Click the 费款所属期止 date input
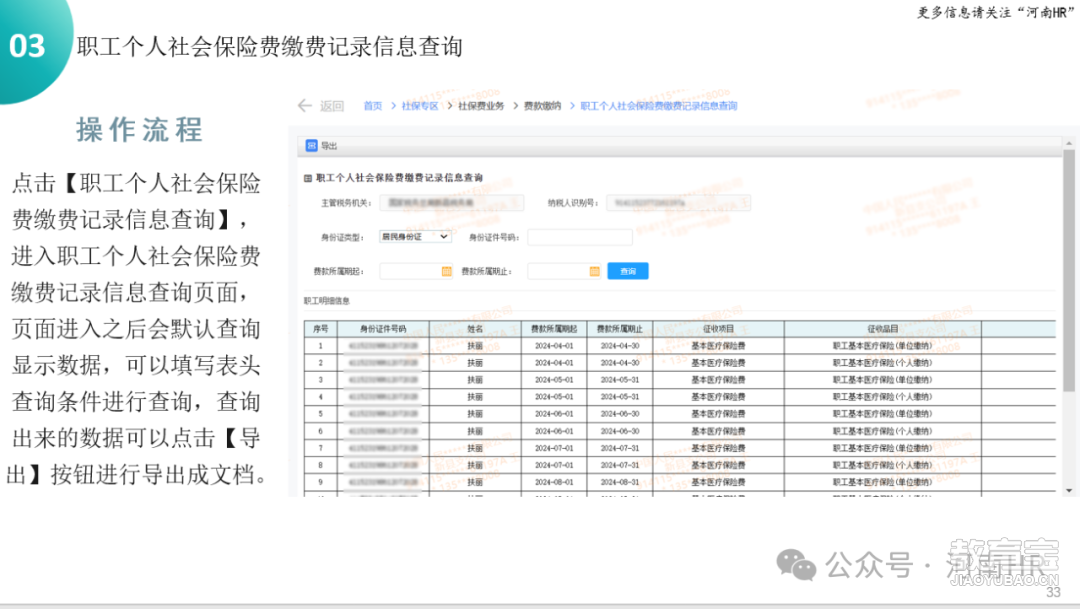 [559, 271]
